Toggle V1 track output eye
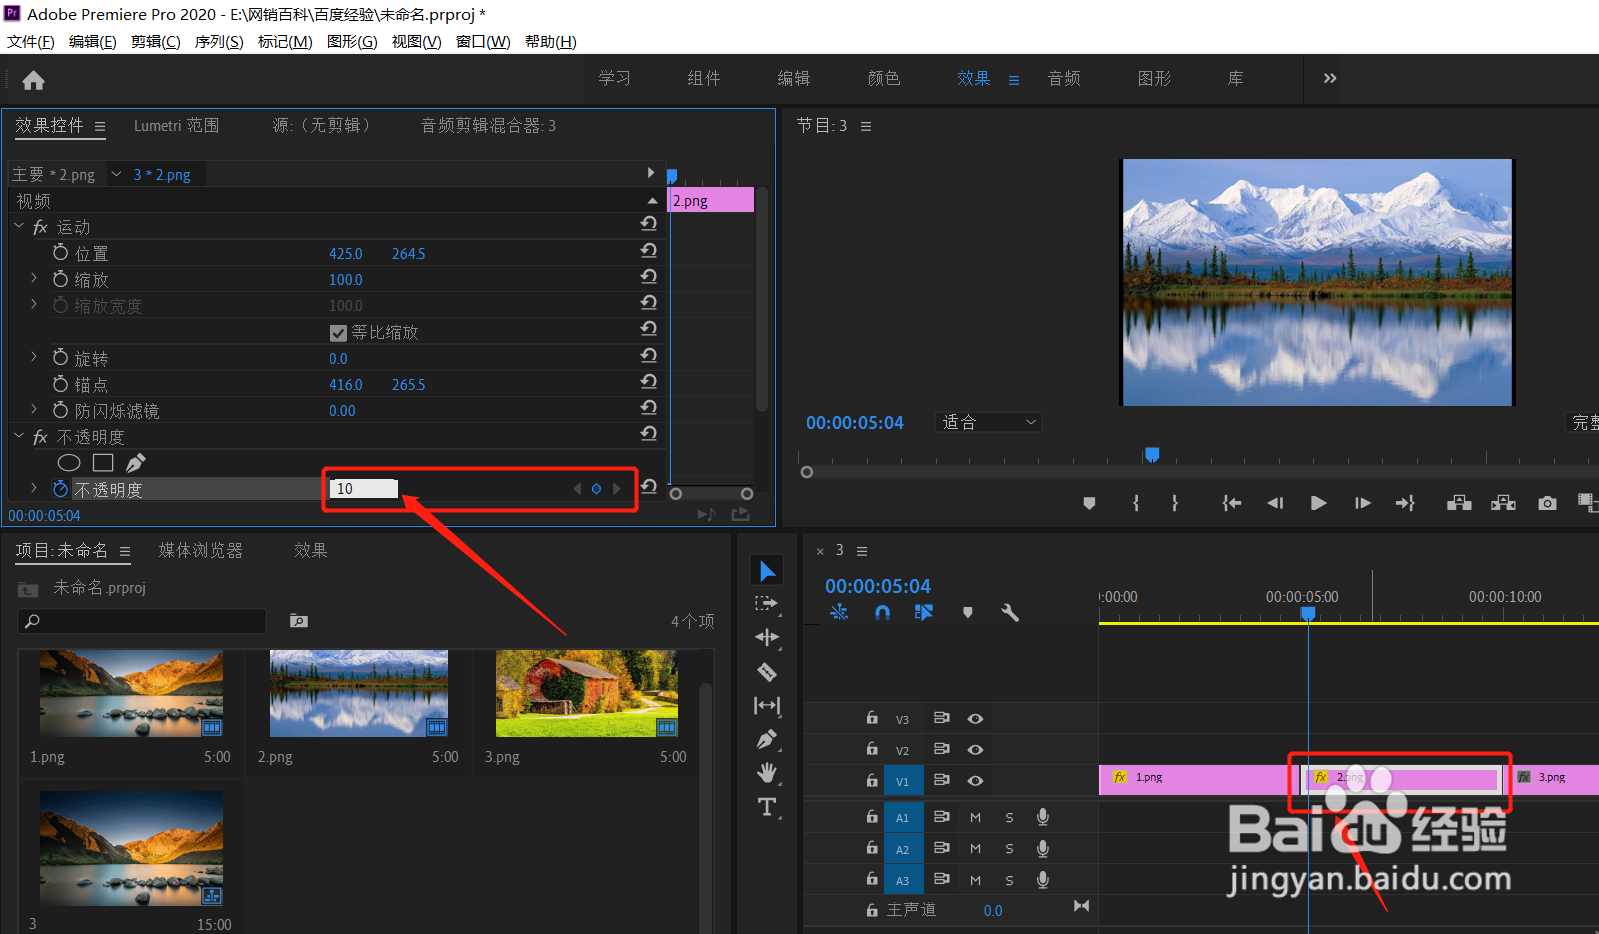 (x=975, y=781)
